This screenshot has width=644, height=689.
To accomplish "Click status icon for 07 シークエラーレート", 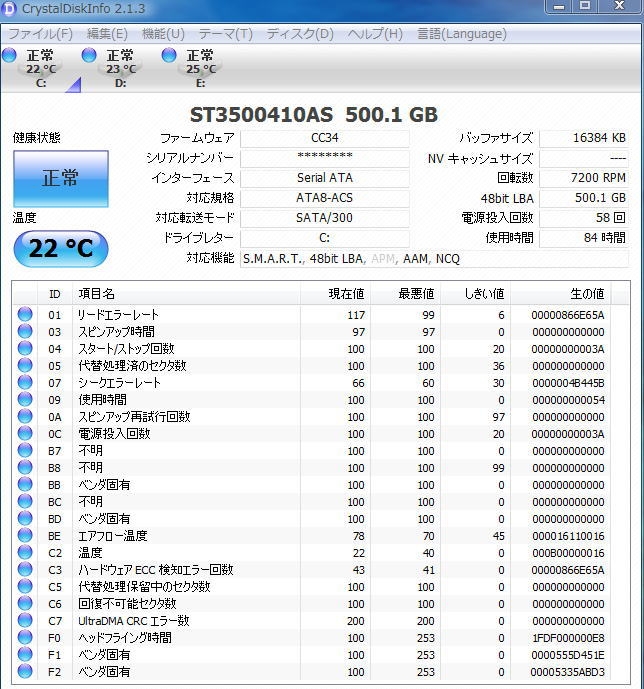I will pos(25,382).
